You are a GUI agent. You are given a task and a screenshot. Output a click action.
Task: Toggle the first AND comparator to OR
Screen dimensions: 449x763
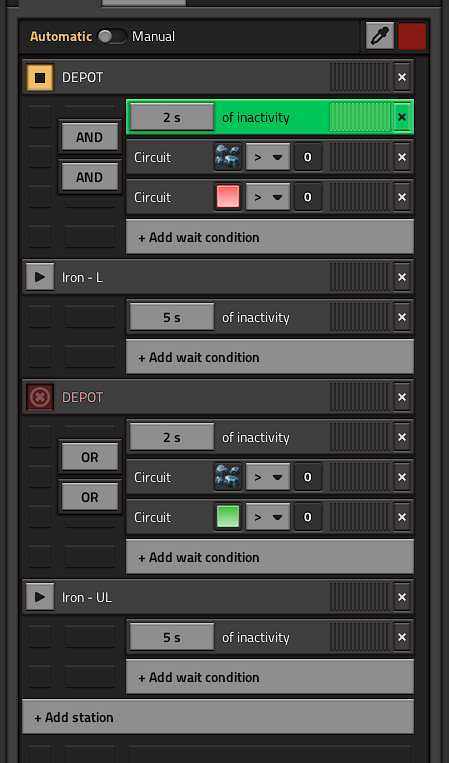(90, 137)
